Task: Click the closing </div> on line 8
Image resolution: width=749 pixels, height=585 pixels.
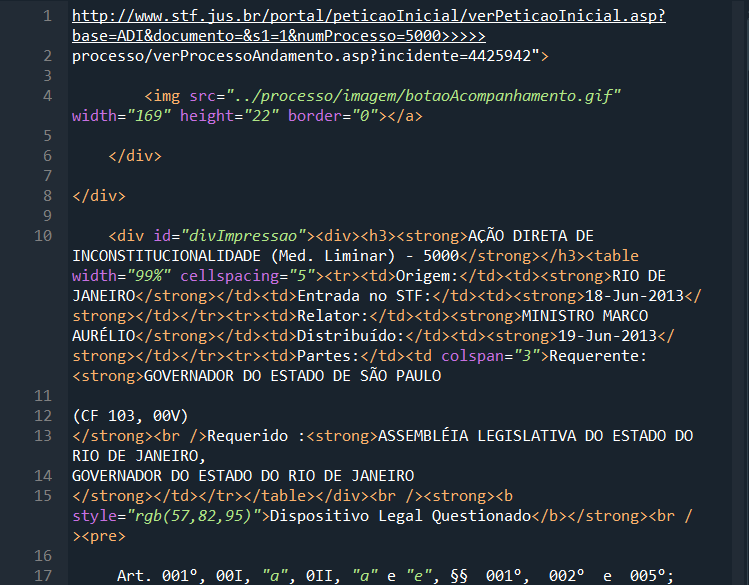Action: pyautogui.click(x=99, y=196)
